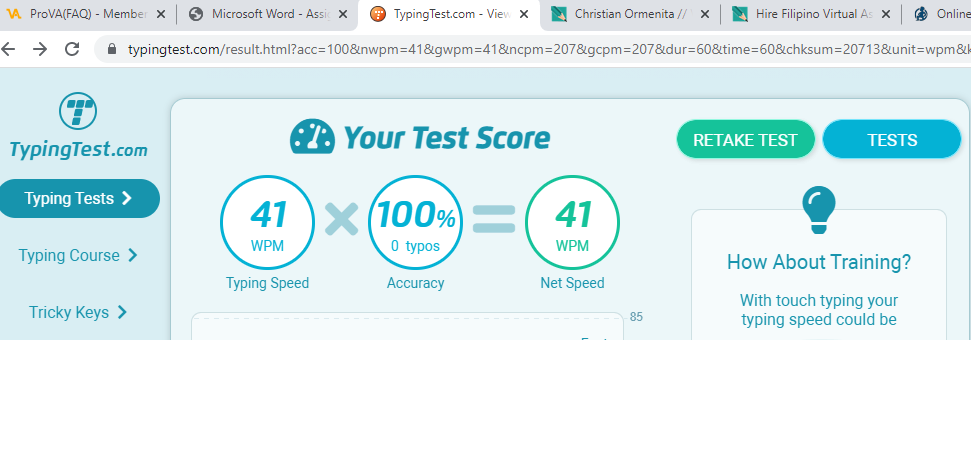Reload the page with refresh icon
Screen dimensions: 971x460
pos(72,49)
